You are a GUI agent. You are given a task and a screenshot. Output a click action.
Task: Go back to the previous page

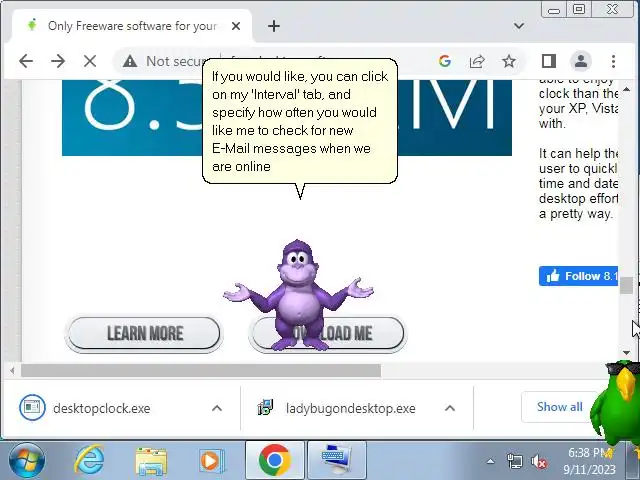(26, 61)
